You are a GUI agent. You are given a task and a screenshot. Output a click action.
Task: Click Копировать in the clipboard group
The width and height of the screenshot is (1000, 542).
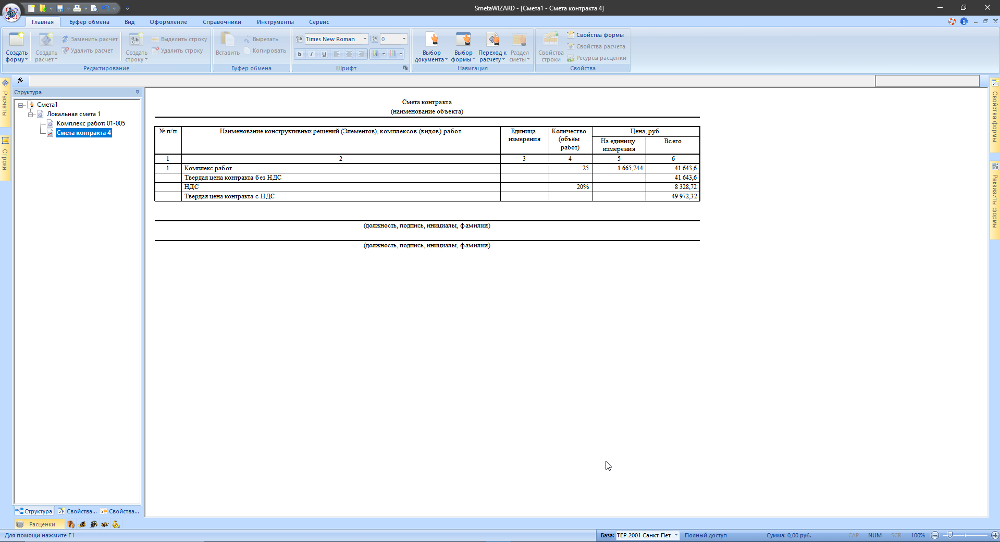265,50
